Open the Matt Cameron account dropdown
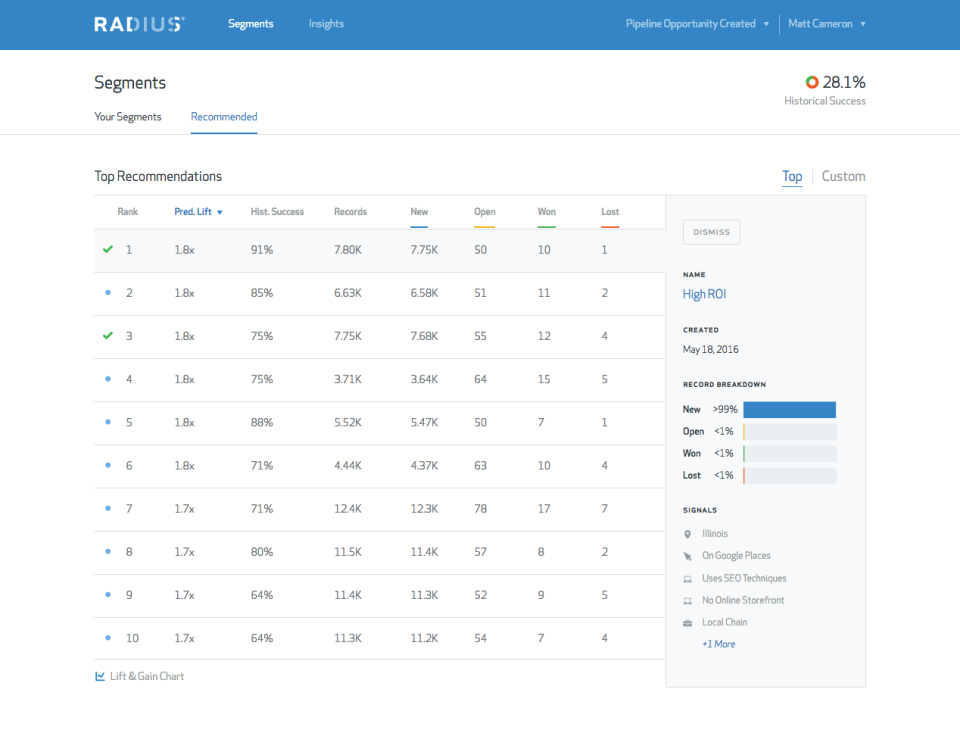Screen dimensions: 960x733 tap(827, 23)
